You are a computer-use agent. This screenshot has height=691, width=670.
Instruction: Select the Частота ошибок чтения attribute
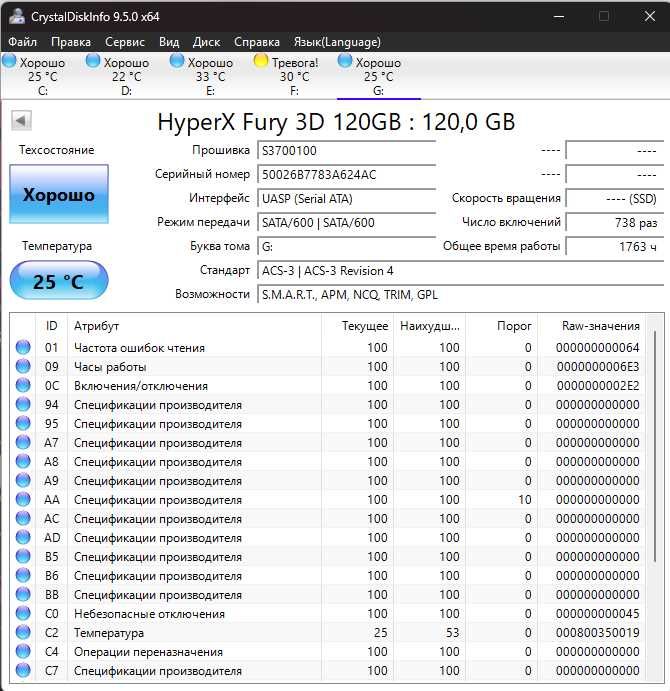click(x=327, y=347)
